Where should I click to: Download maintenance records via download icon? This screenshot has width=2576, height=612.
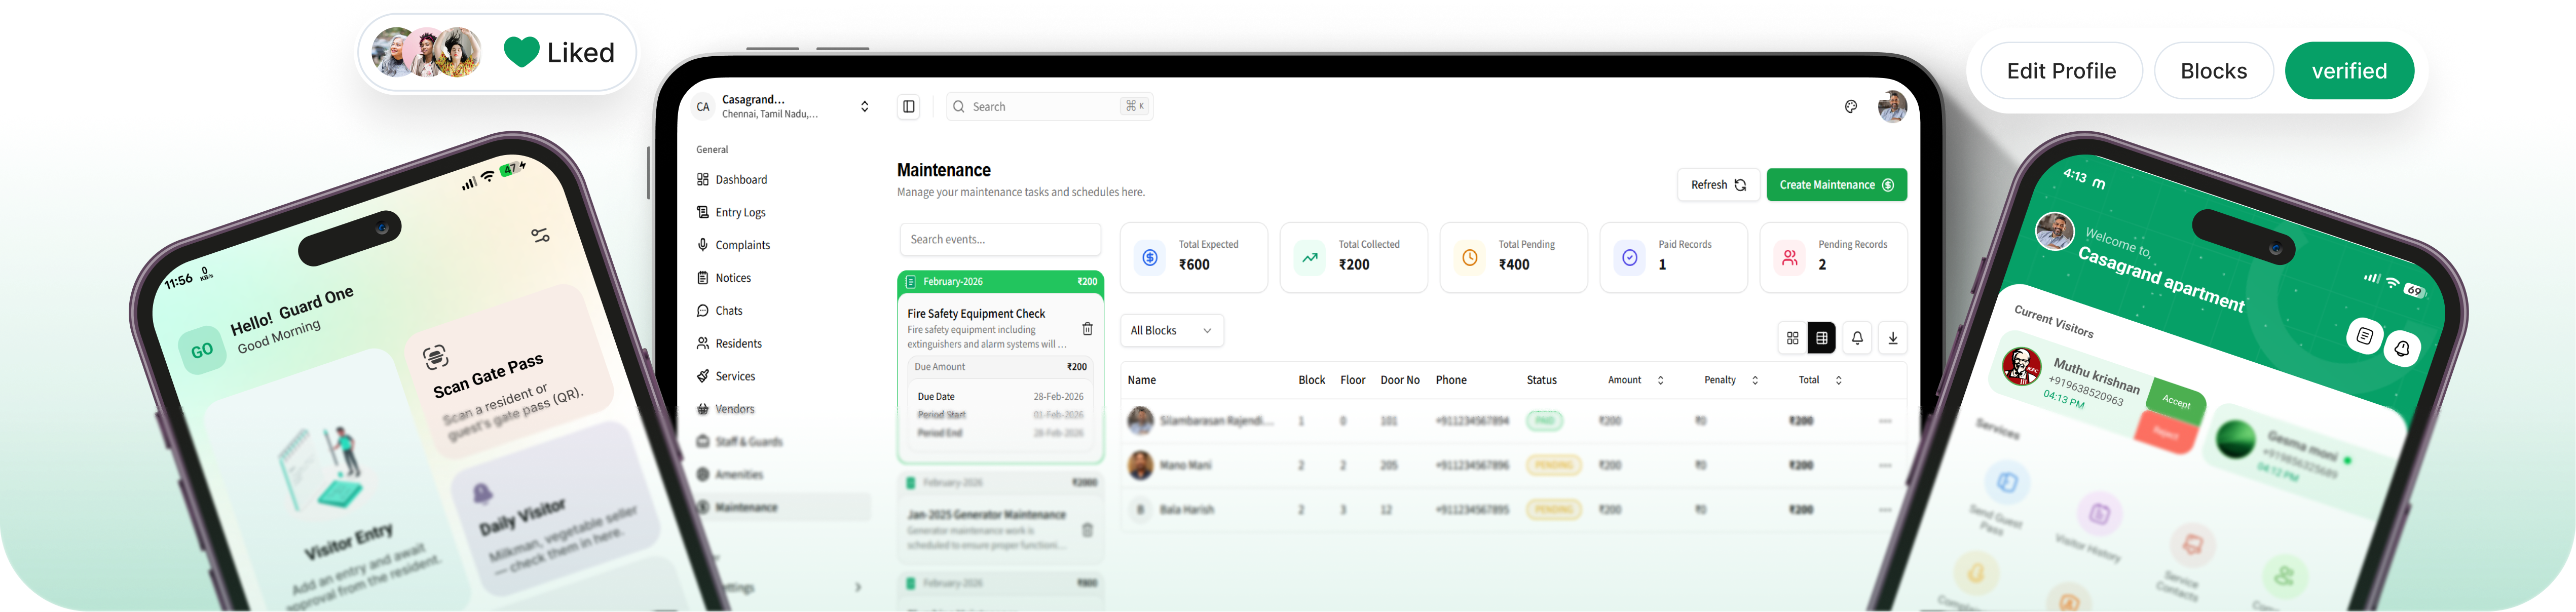tap(1892, 339)
